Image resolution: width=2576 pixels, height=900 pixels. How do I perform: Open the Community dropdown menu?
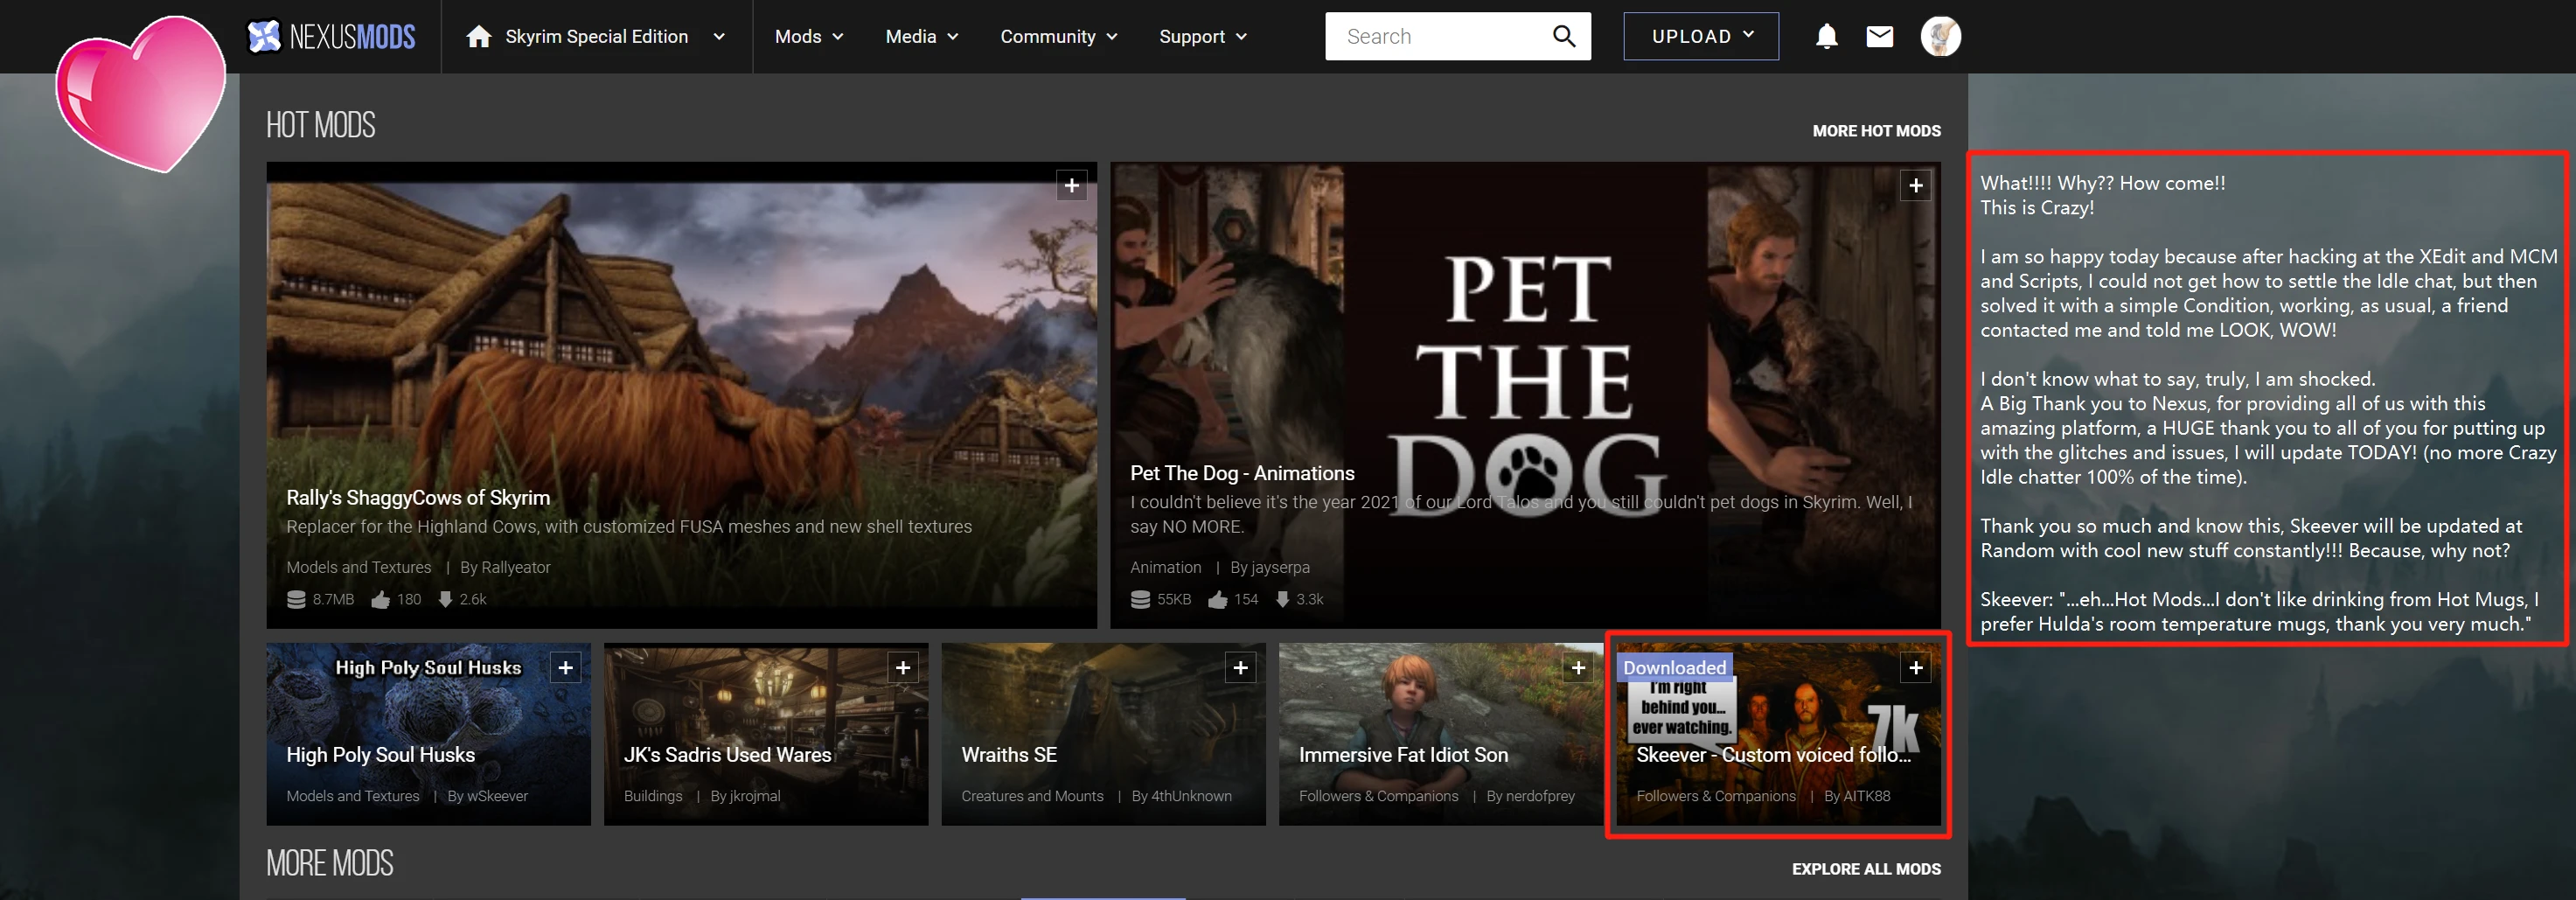[1058, 37]
